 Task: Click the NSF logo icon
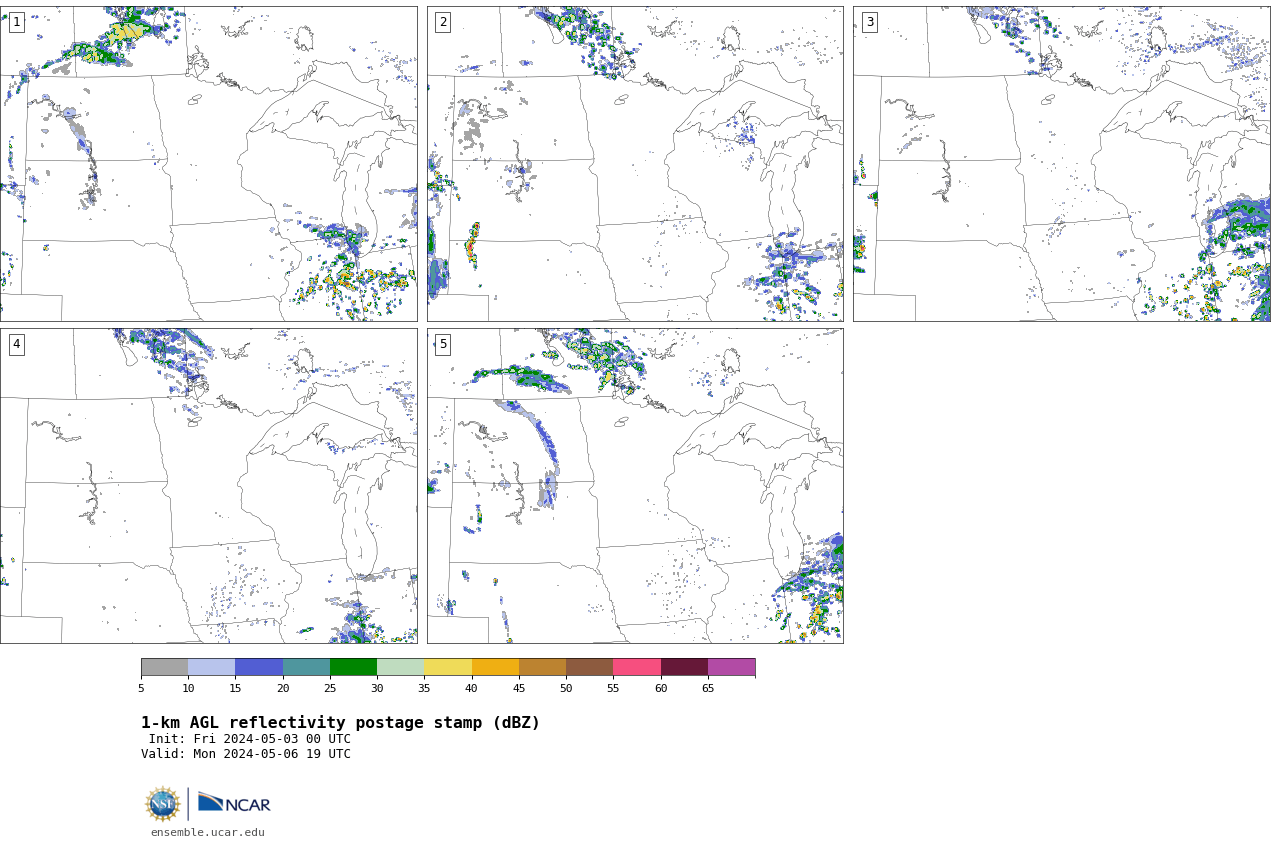pyautogui.click(x=163, y=804)
